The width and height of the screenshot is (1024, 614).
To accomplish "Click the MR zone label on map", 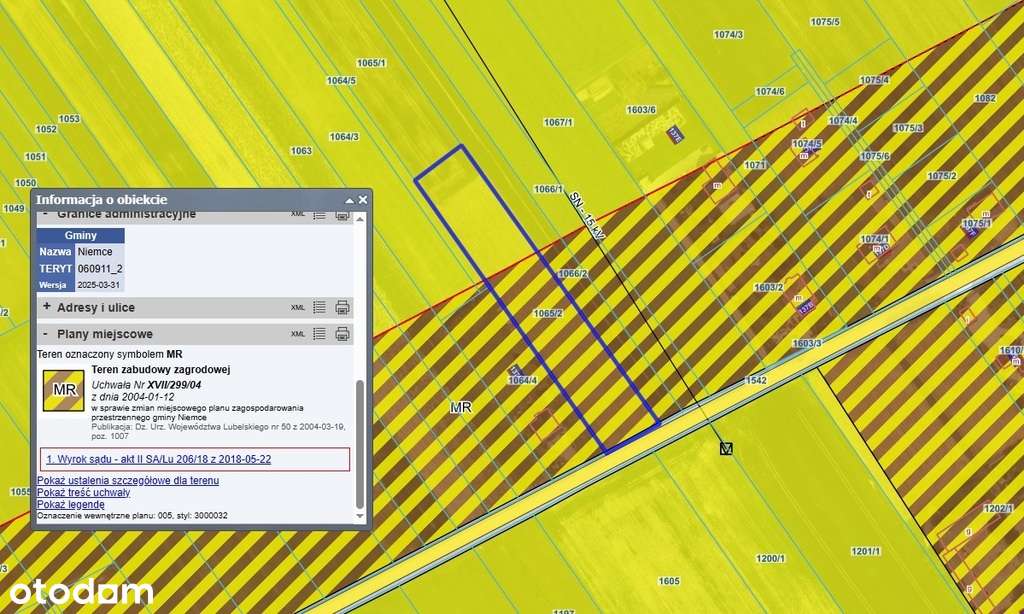I will point(460,408).
